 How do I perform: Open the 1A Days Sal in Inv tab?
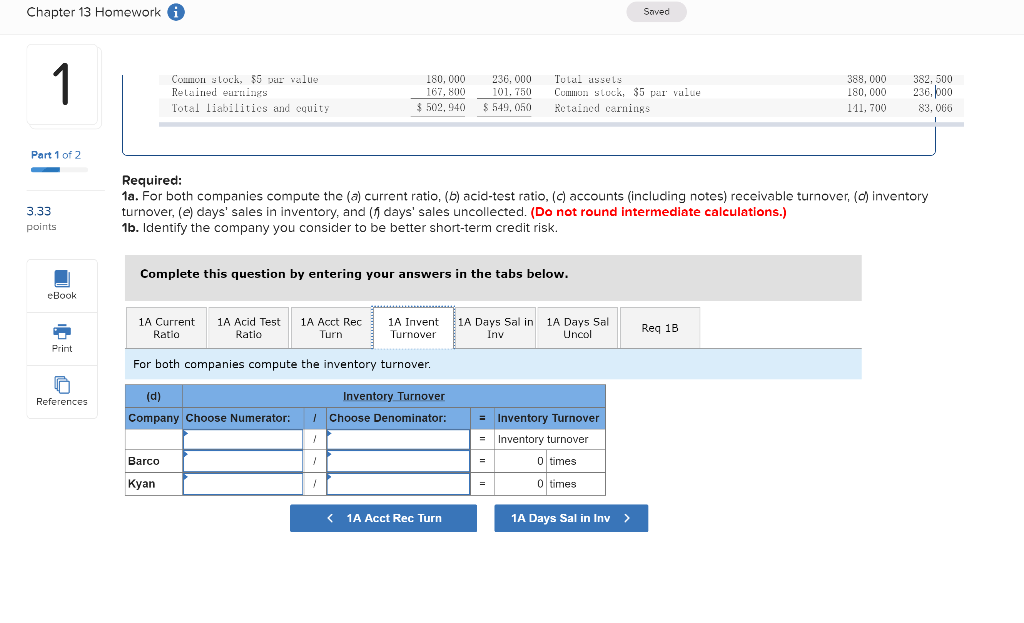pyautogui.click(x=495, y=328)
